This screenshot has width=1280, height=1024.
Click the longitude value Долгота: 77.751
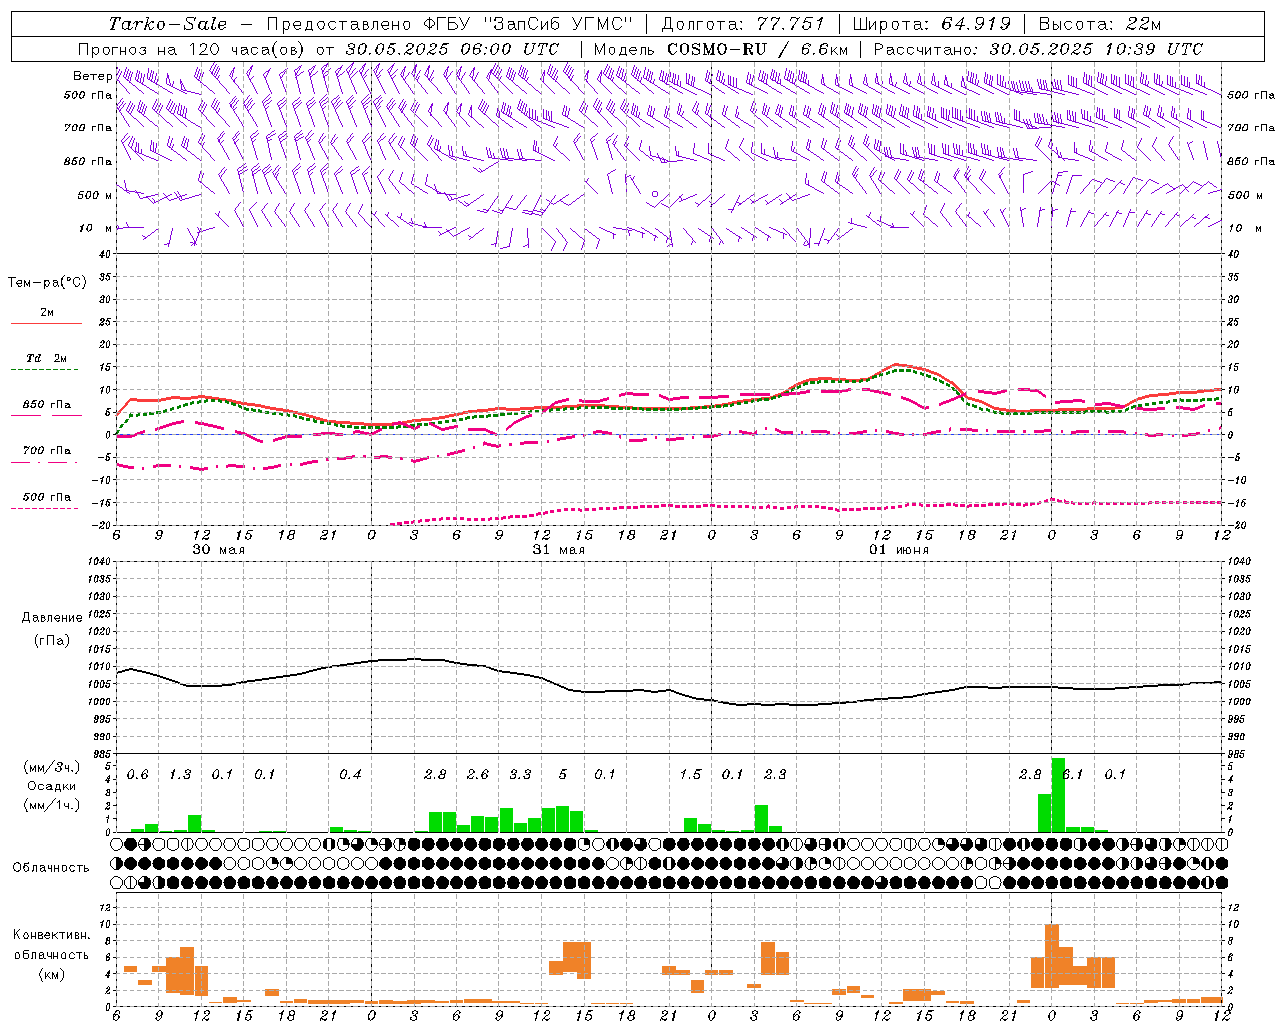[743, 24]
